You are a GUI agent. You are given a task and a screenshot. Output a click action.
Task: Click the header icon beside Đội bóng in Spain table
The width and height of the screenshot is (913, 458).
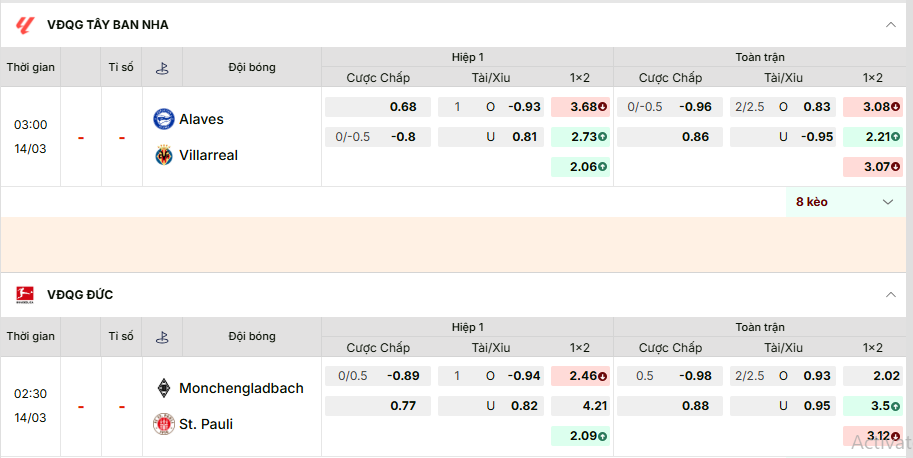click(x=162, y=68)
